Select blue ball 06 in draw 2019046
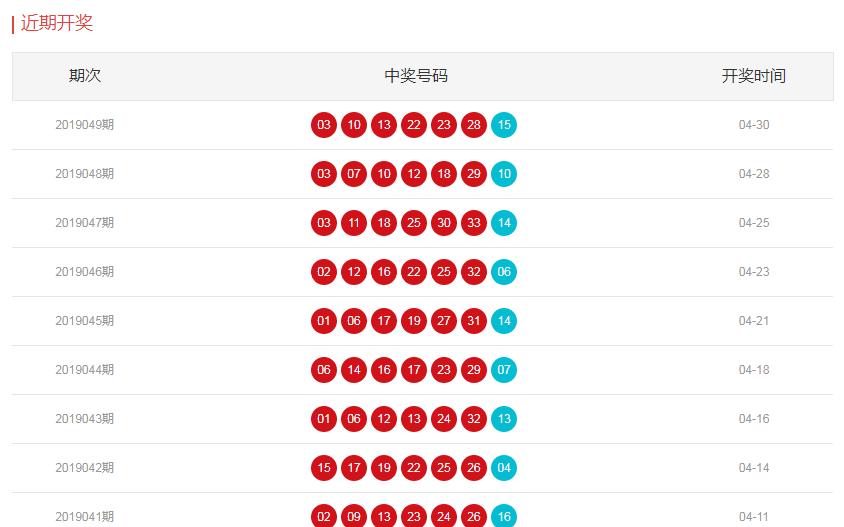The height and width of the screenshot is (527, 844). [504, 272]
